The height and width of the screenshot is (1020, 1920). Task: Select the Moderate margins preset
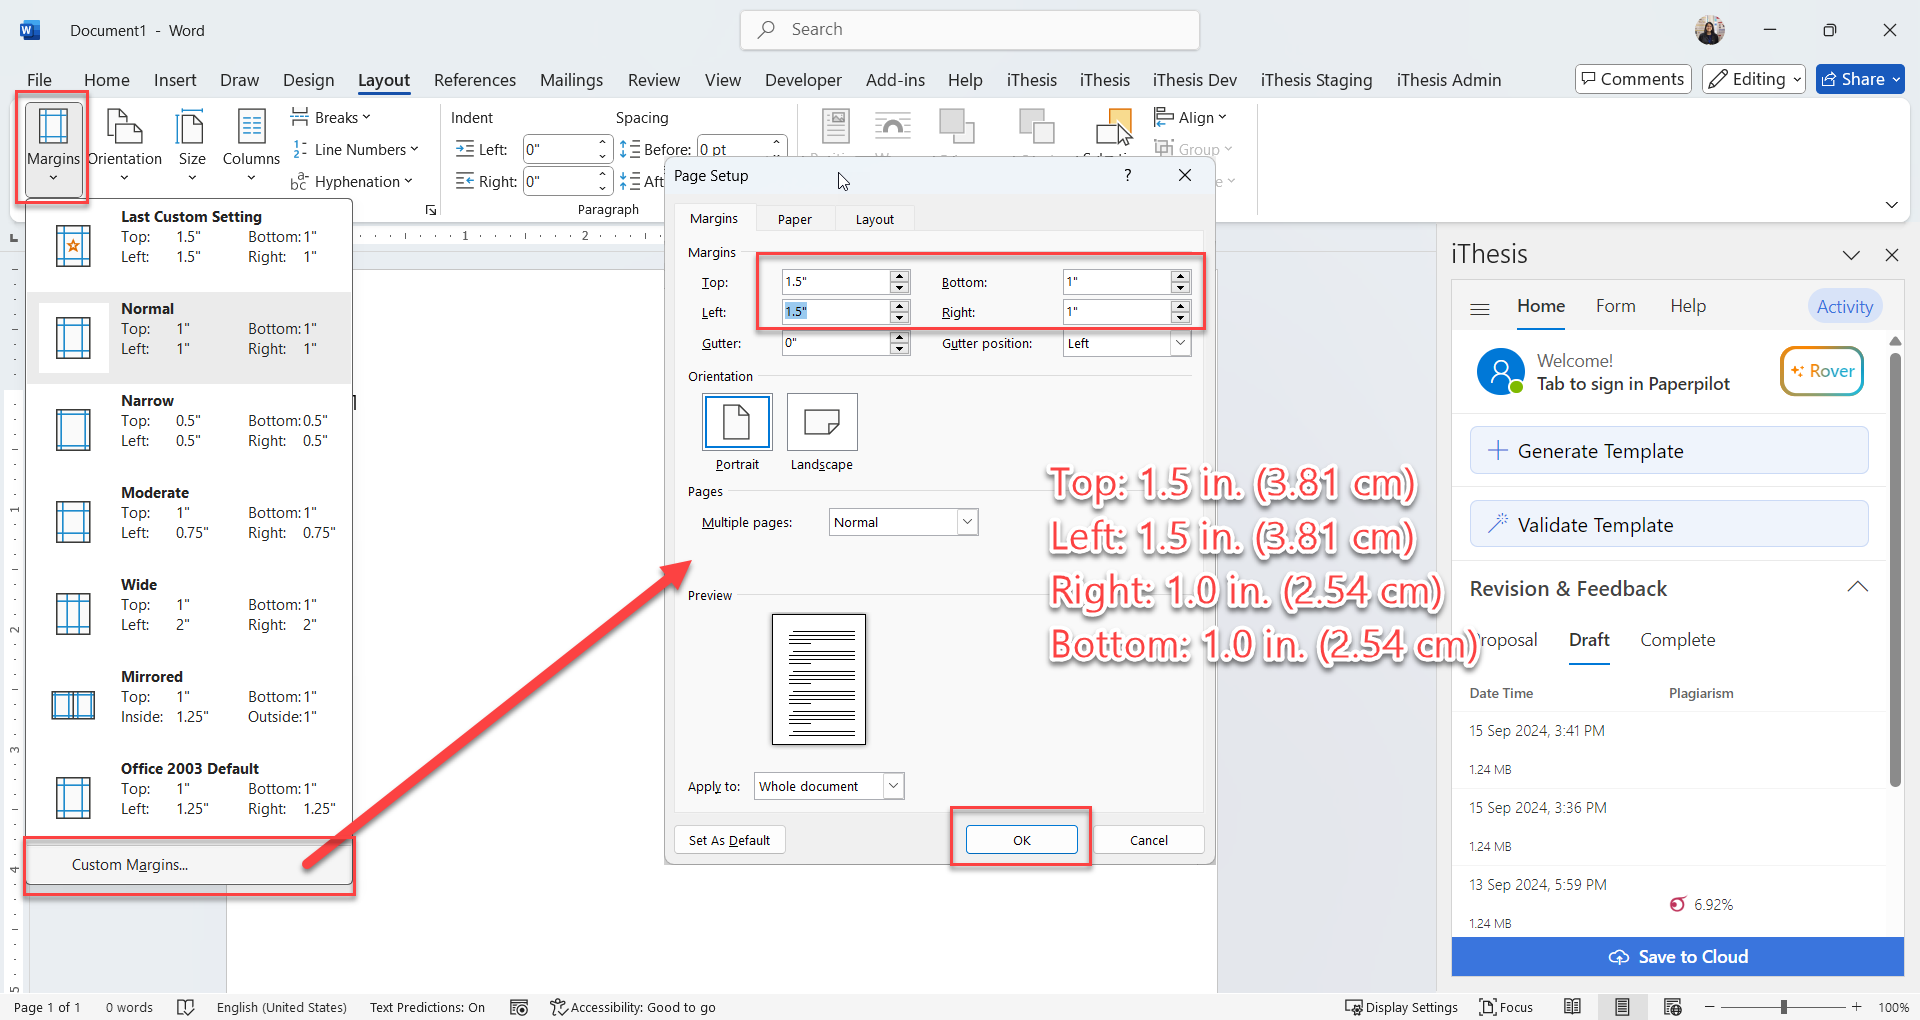point(189,522)
